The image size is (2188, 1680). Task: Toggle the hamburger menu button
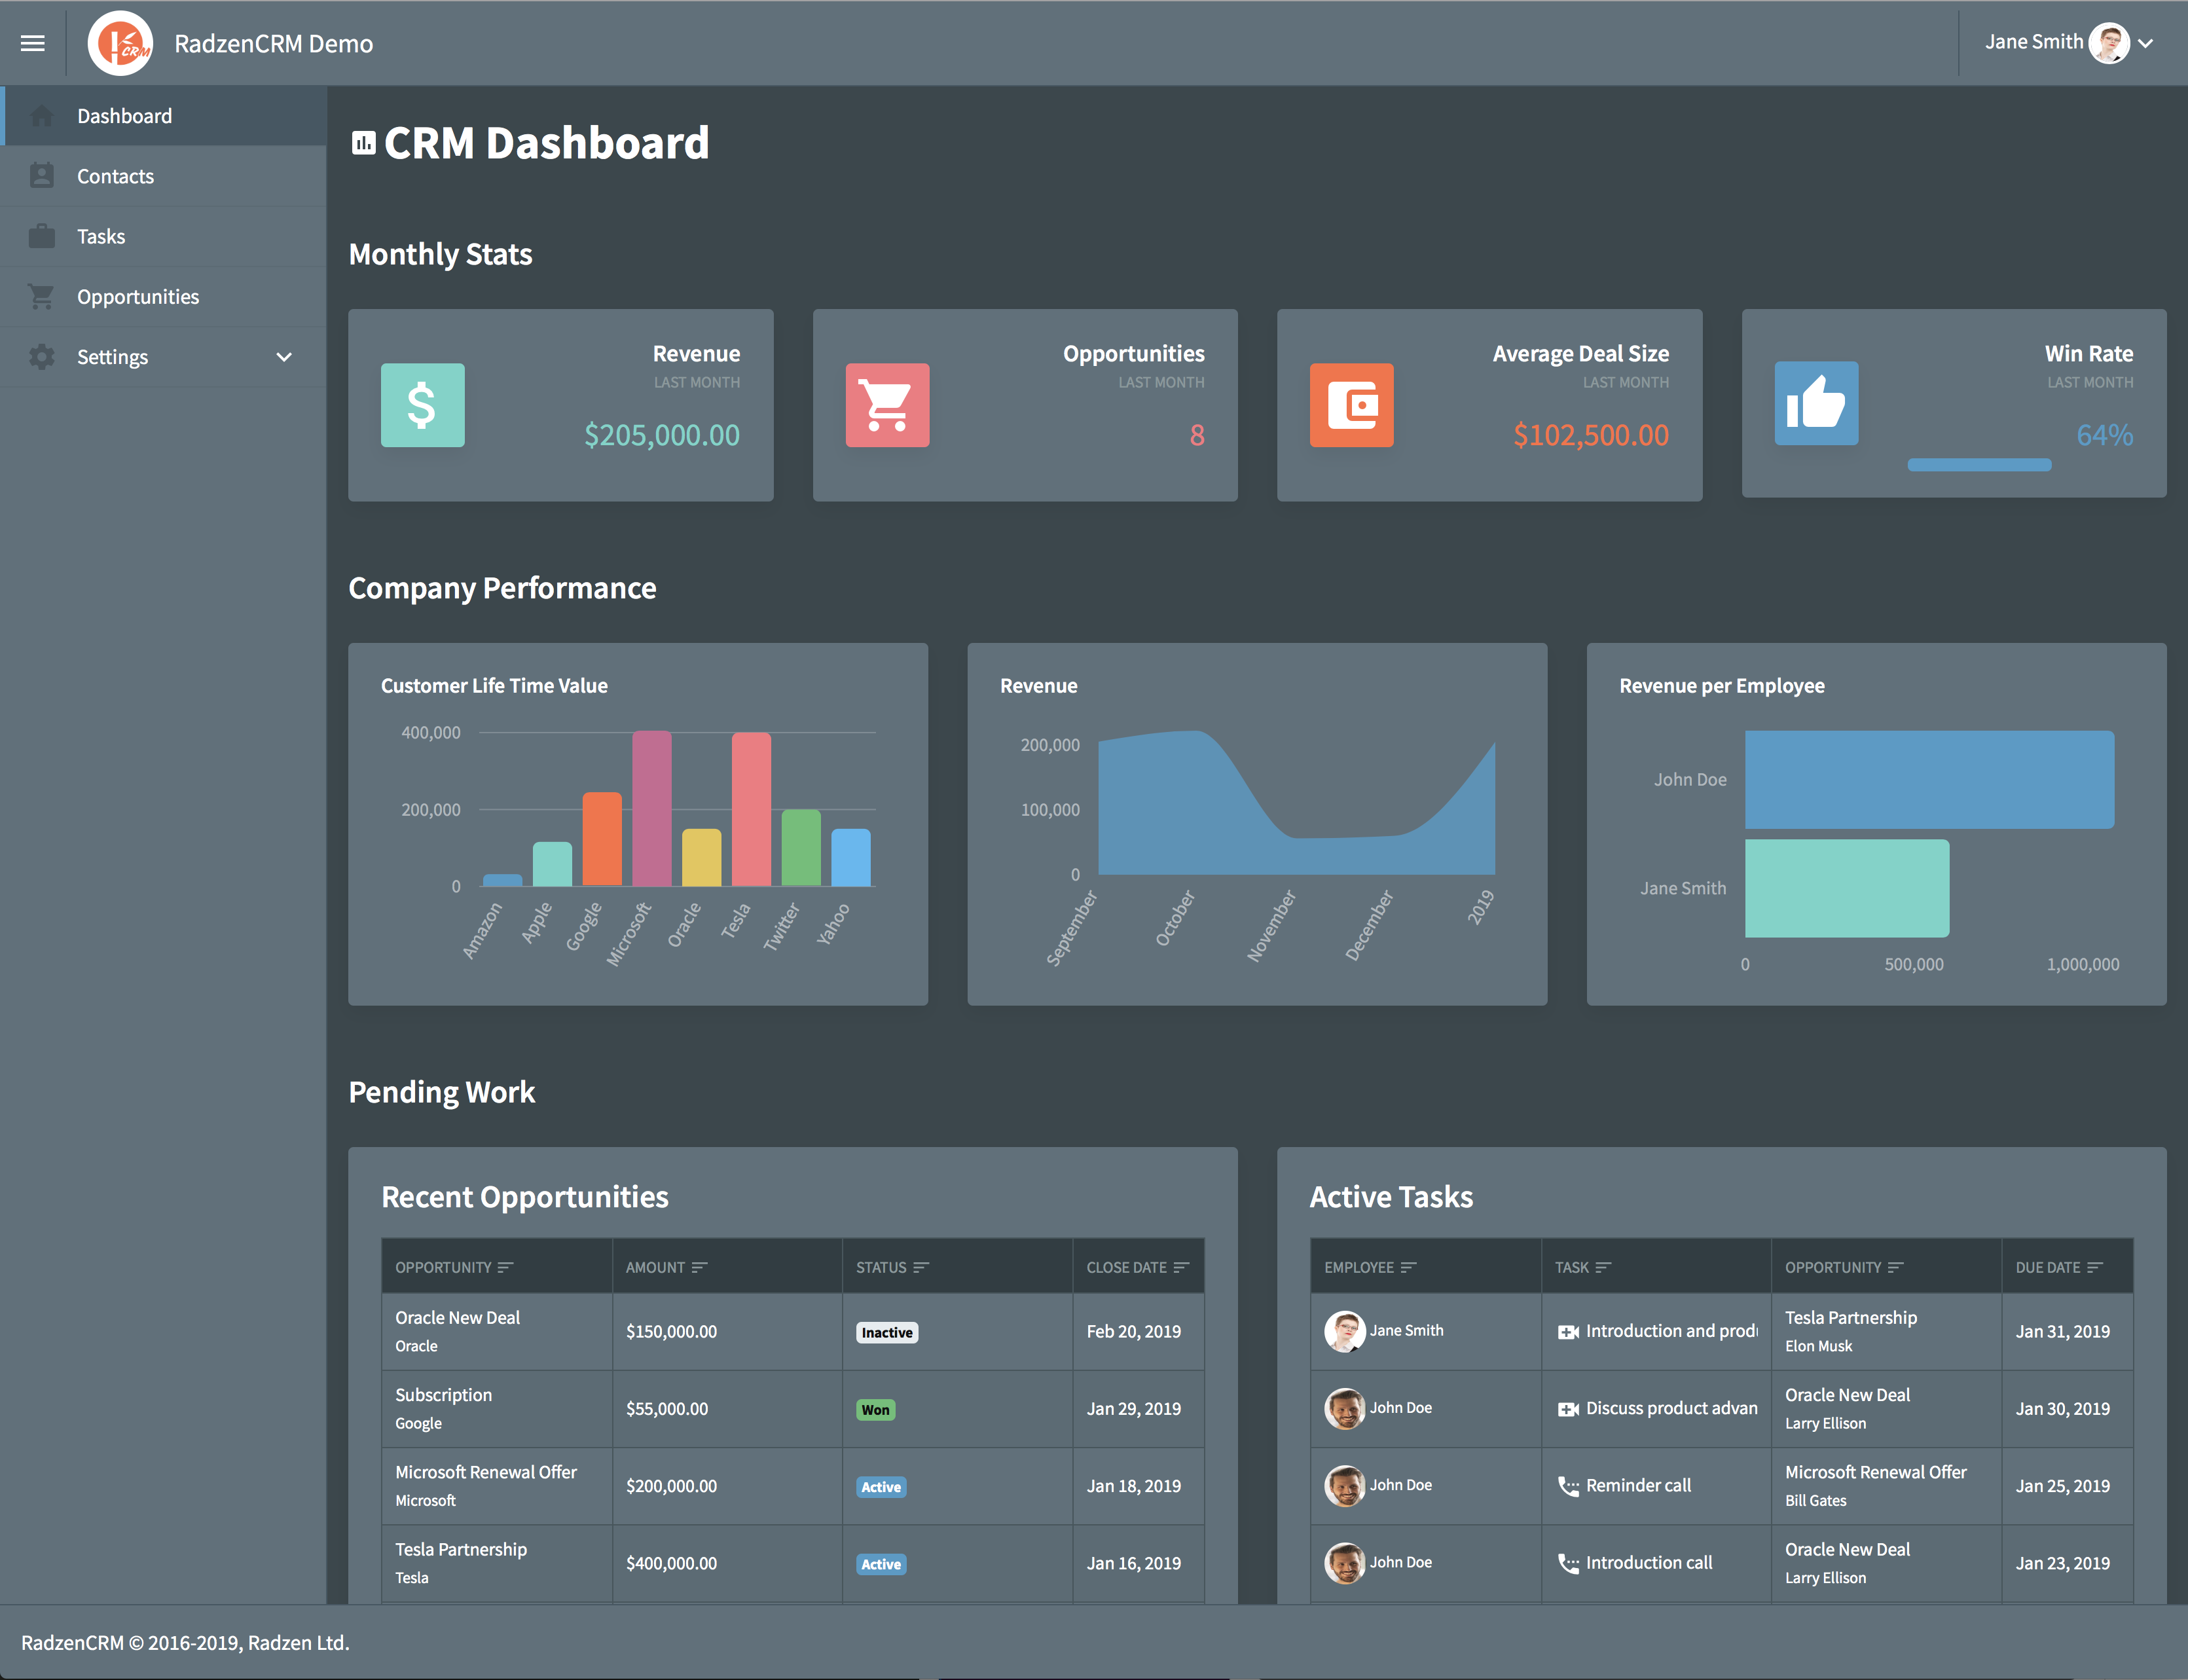coord(32,41)
